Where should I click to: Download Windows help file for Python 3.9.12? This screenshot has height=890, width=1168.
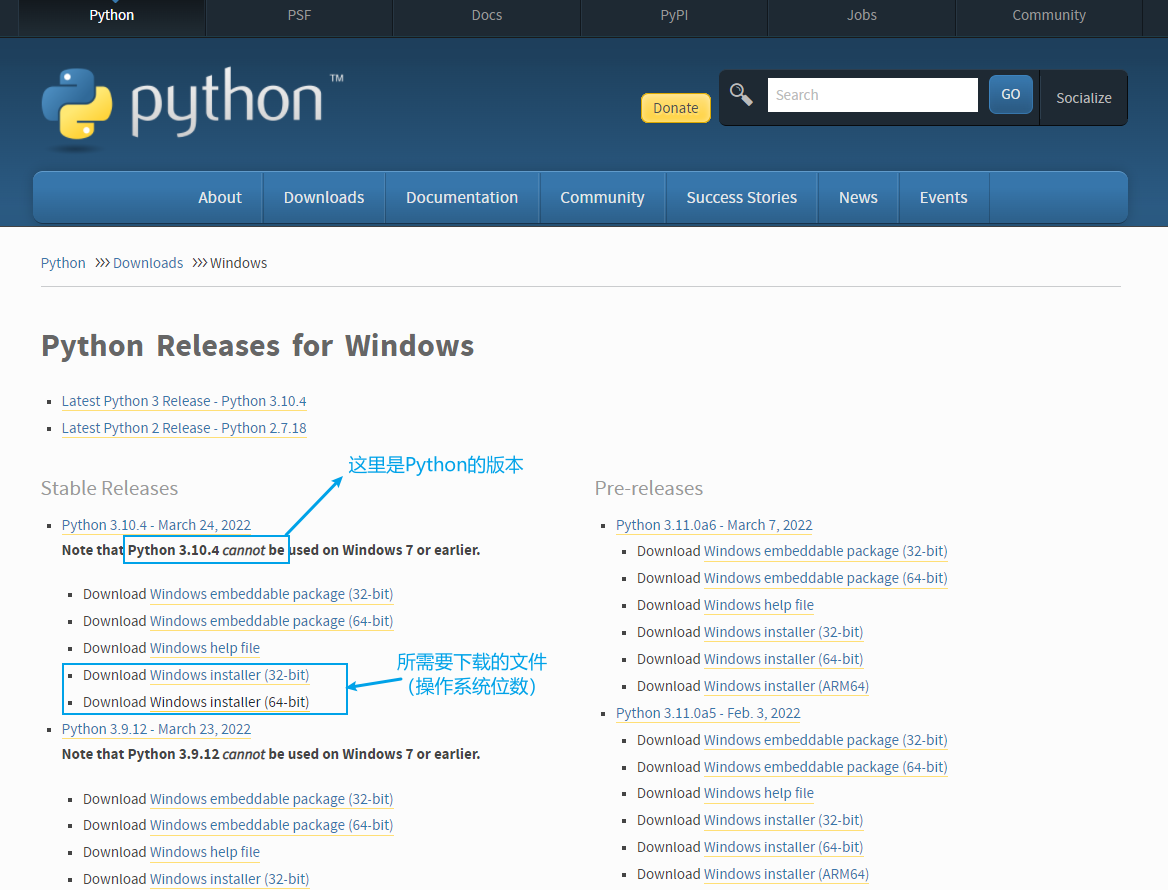[205, 852]
